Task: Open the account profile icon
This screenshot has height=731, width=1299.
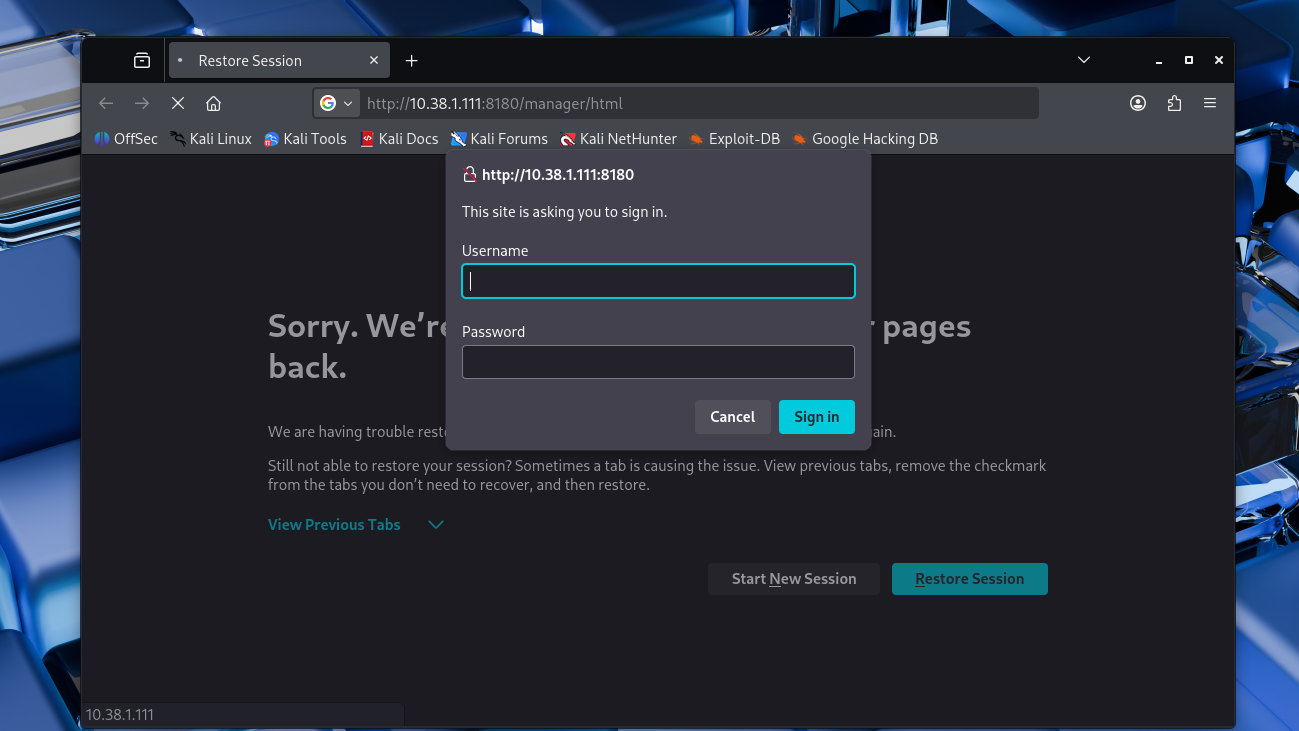Action: 1138,103
